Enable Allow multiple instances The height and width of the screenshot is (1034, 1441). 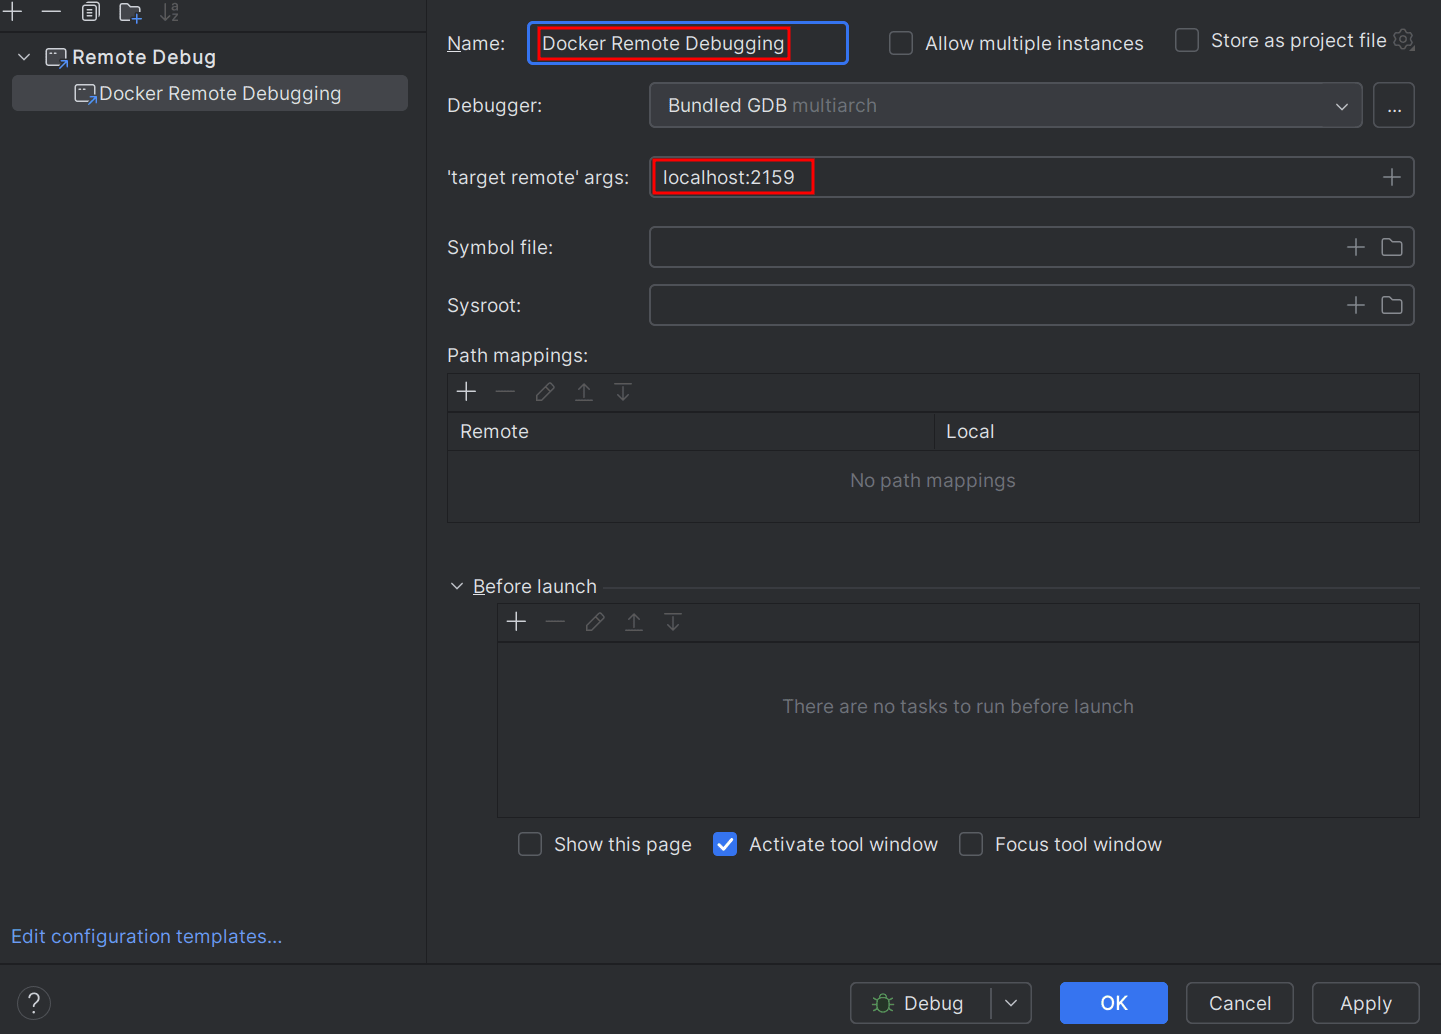pos(901,43)
